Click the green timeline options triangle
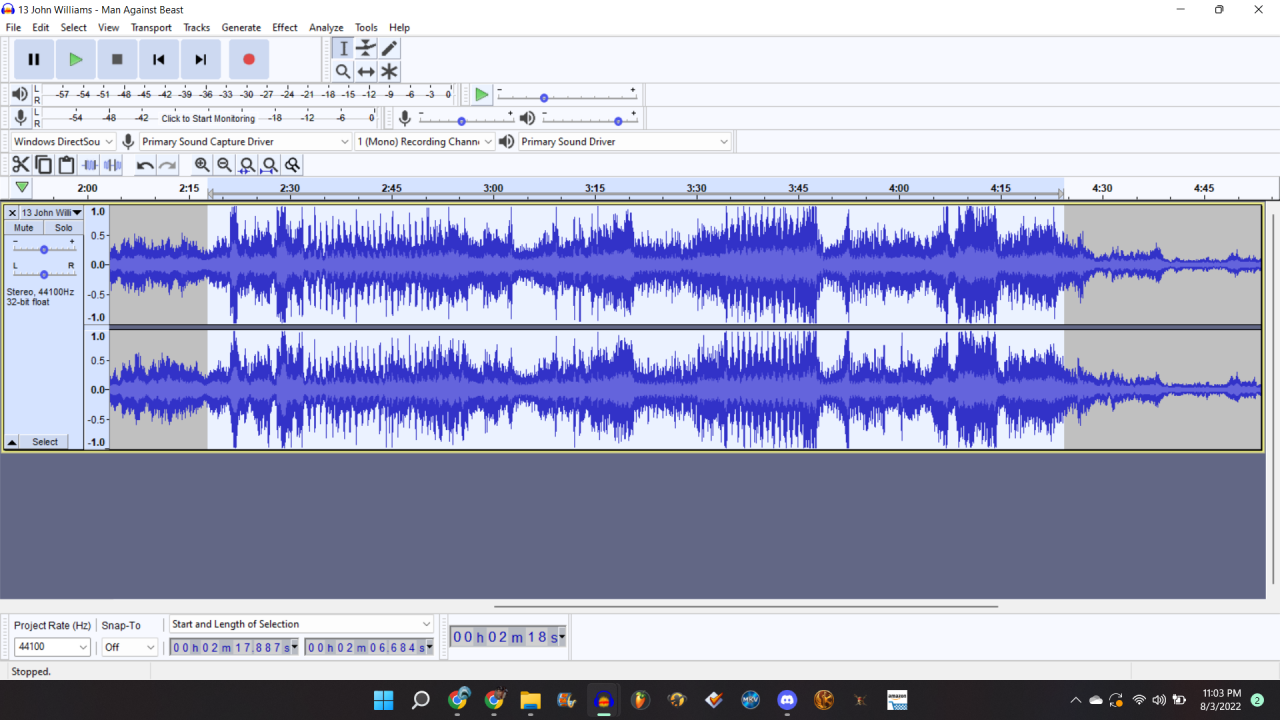This screenshot has height=720, width=1280. click(x=22, y=187)
